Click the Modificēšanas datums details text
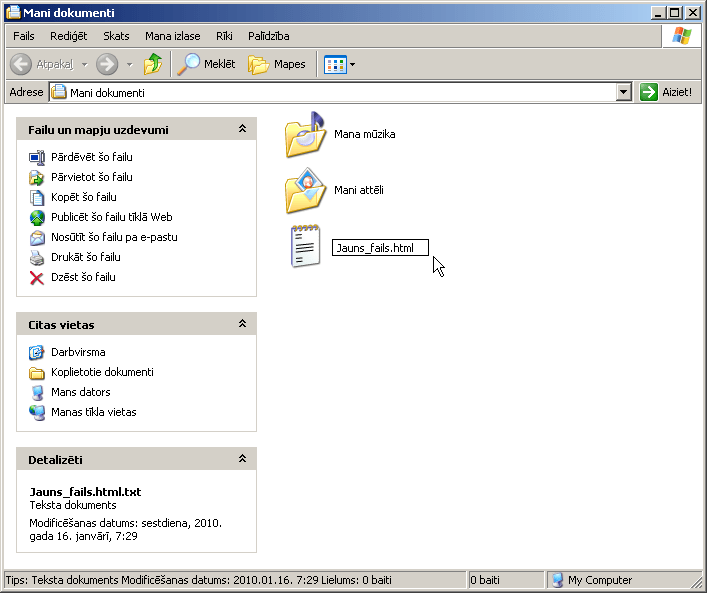The width and height of the screenshot is (707, 593). [125, 529]
